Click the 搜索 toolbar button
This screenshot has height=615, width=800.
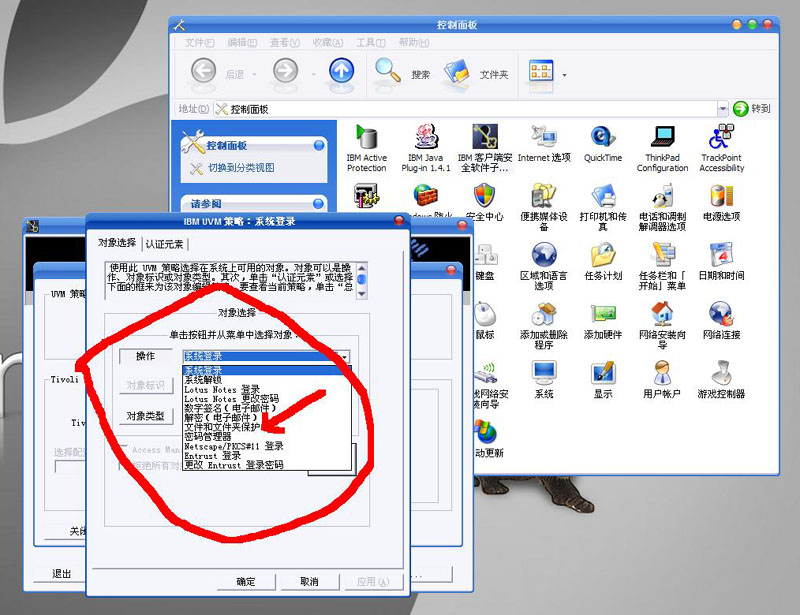tap(403, 72)
